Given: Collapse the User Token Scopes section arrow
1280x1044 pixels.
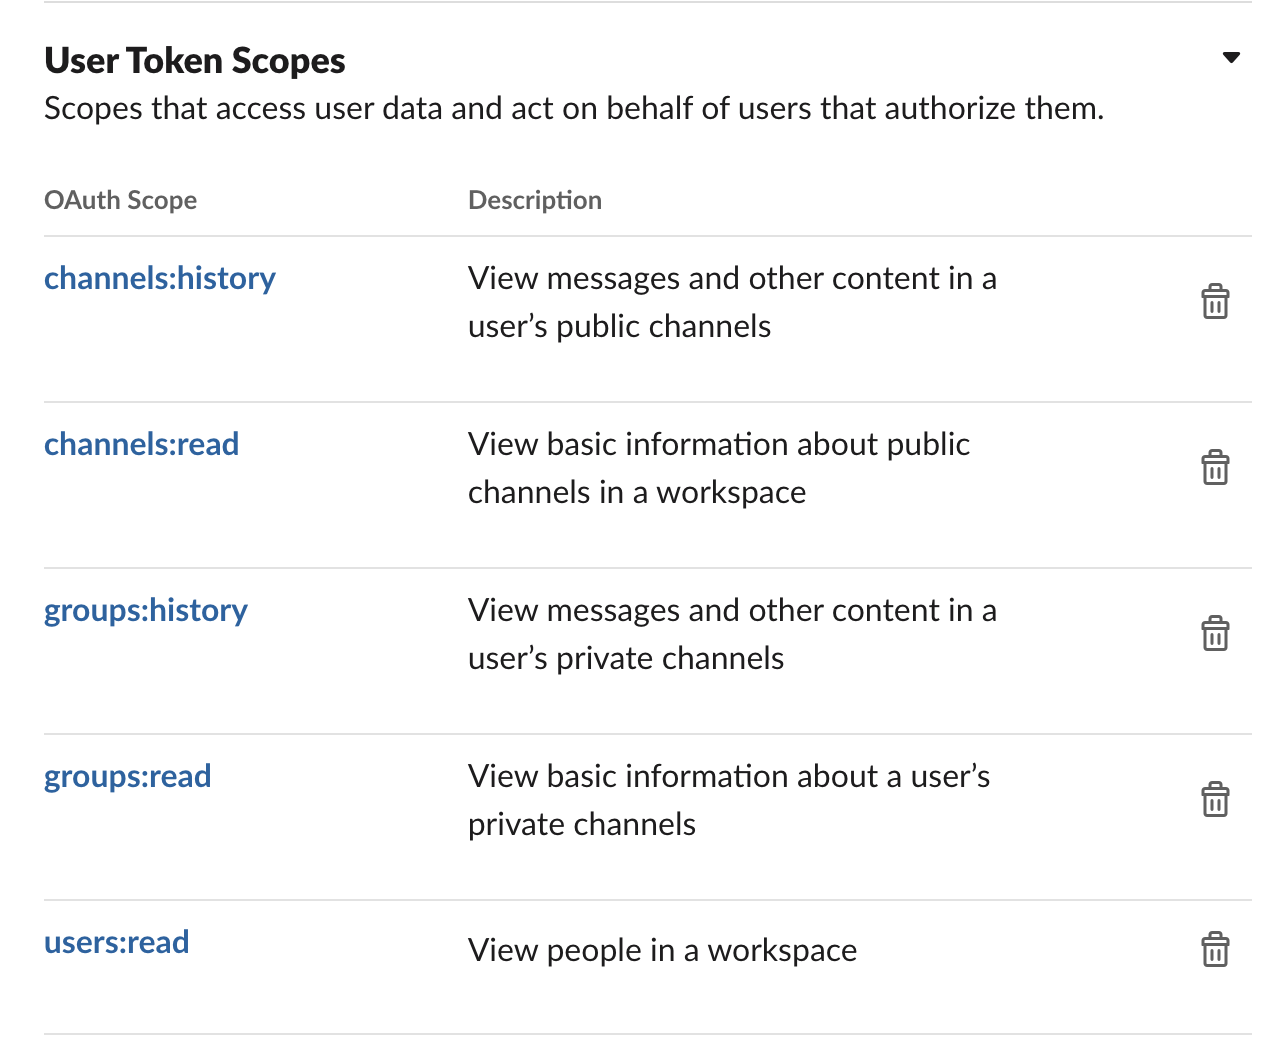Looking at the screenshot, I should pyautogui.click(x=1231, y=58).
